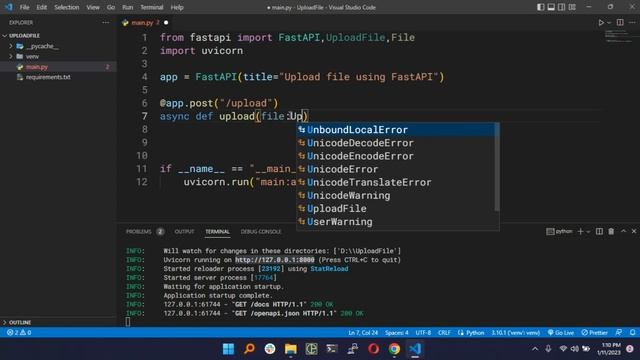Image resolution: width=640 pixels, height=360 pixels.
Task: Click the unsaved dot on main.py tab
Action: pyautogui.click(x=166, y=22)
